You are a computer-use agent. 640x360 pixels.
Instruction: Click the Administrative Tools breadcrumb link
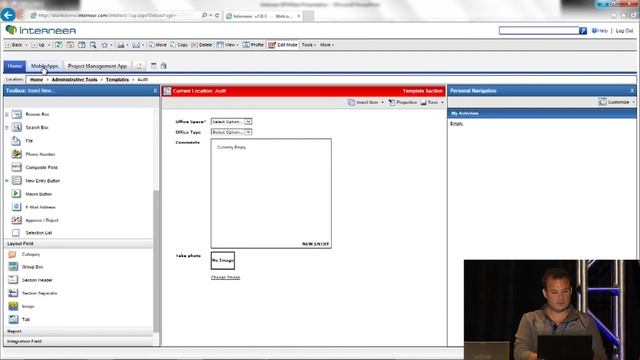[x=75, y=80]
